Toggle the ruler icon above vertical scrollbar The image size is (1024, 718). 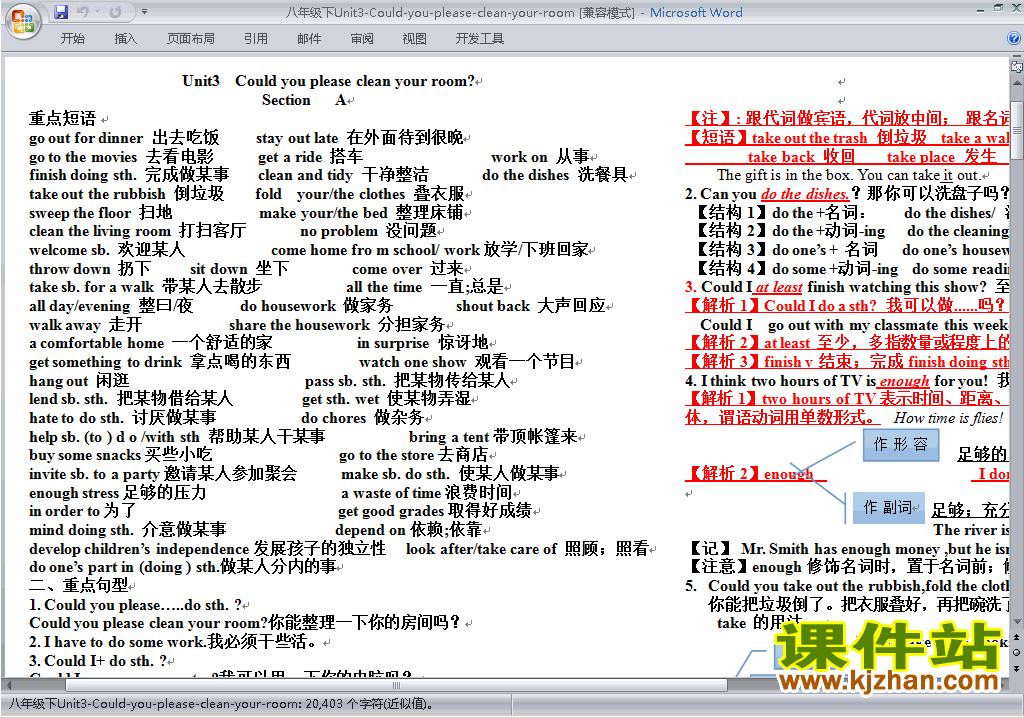tap(1016, 65)
